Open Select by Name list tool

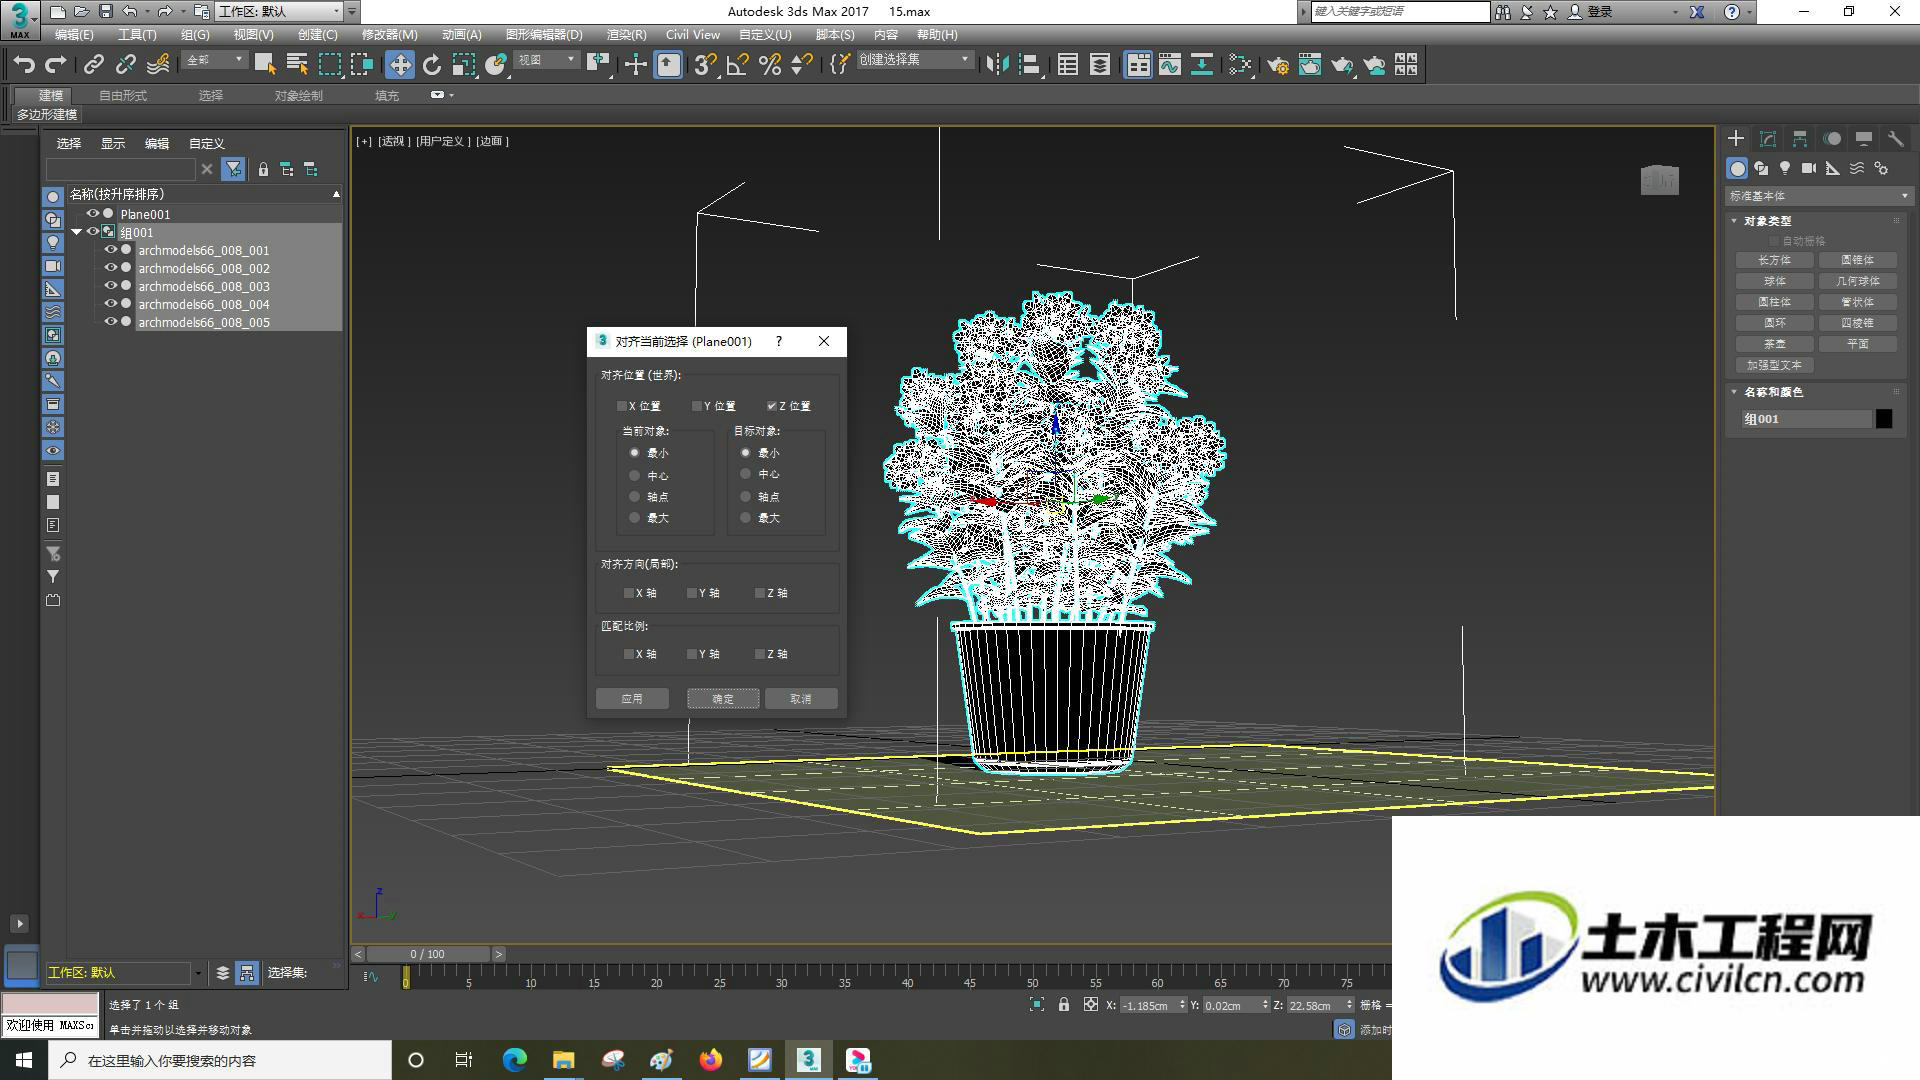[x=297, y=65]
